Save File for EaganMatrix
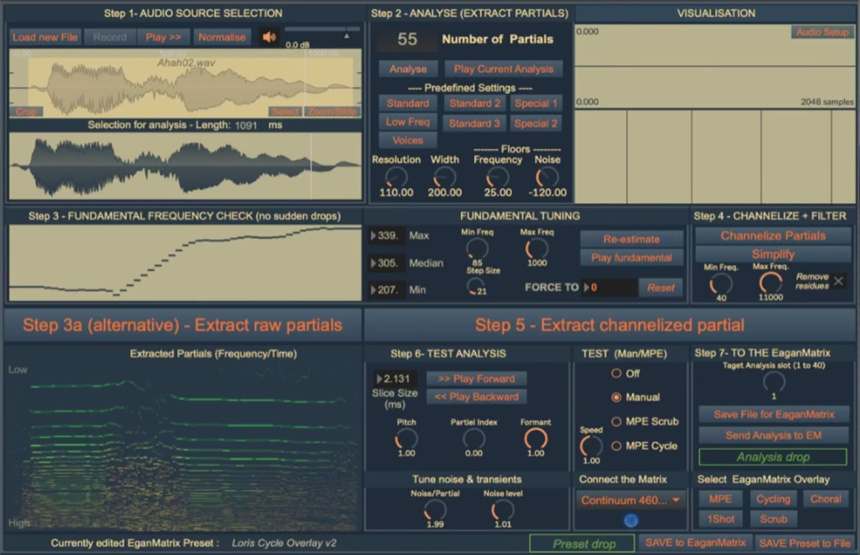Viewport: 860px width, 555px height. (x=773, y=415)
